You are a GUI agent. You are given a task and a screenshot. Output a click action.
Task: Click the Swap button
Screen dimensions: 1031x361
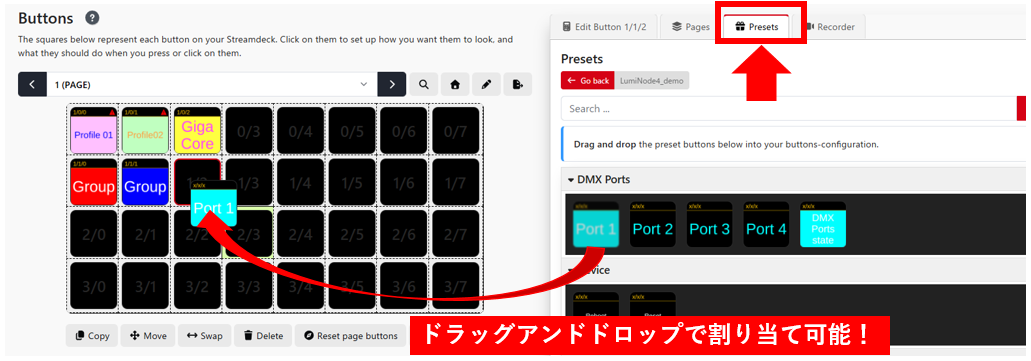tap(204, 335)
